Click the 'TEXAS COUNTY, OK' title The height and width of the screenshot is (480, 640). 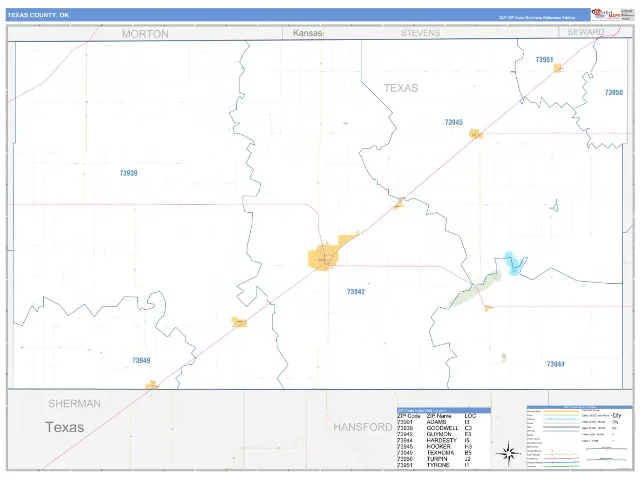pos(38,15)
